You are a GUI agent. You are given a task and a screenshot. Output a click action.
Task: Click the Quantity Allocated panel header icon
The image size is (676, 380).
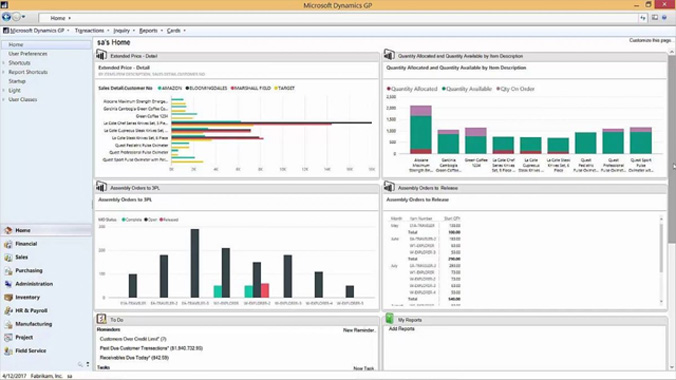click(x=389, y=55)
